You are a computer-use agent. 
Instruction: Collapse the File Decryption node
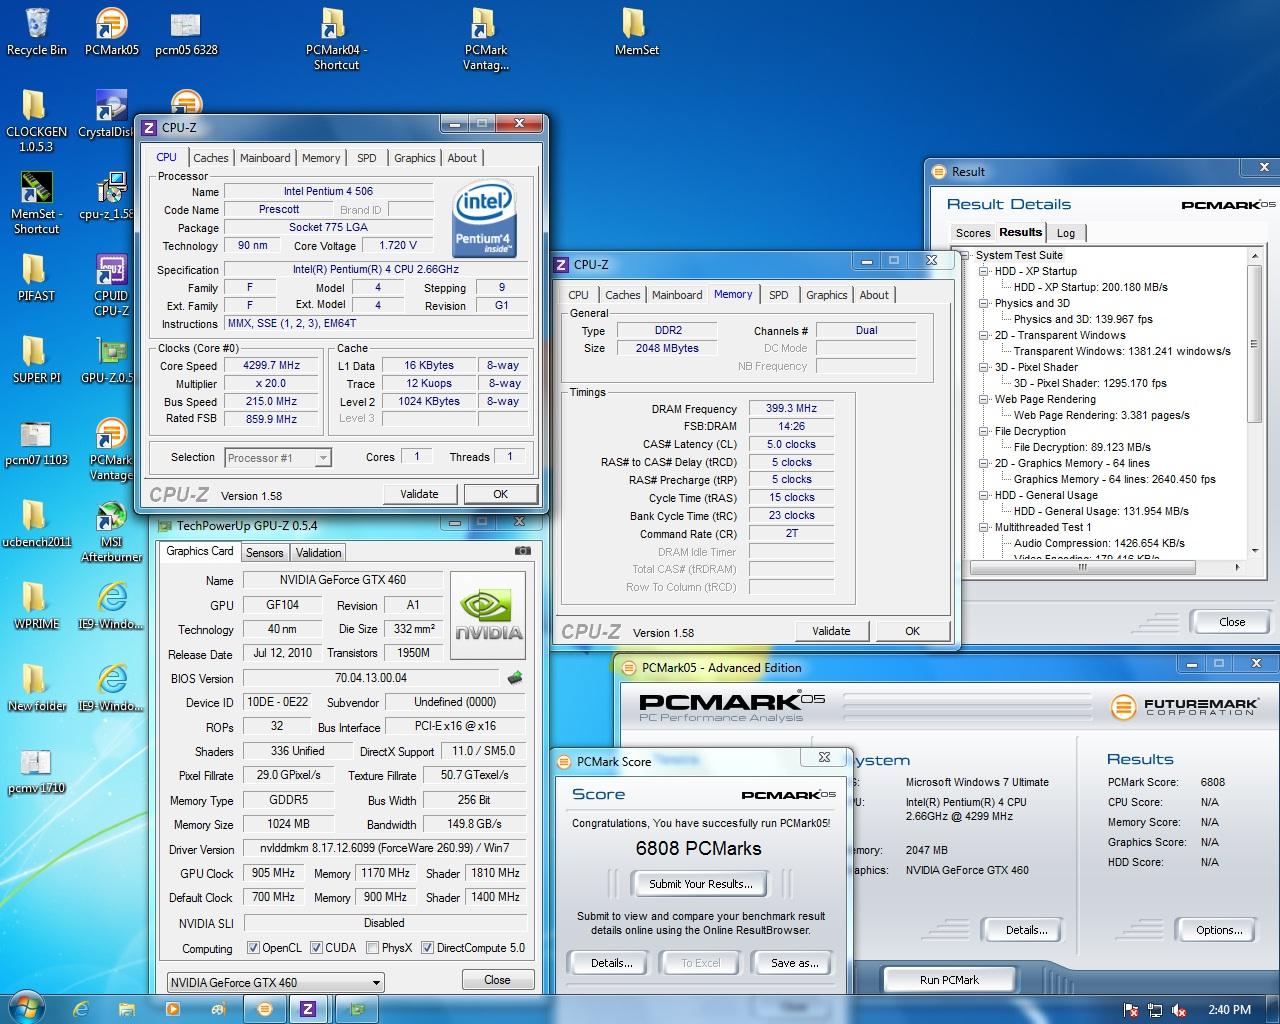click(x=984, y=431)
